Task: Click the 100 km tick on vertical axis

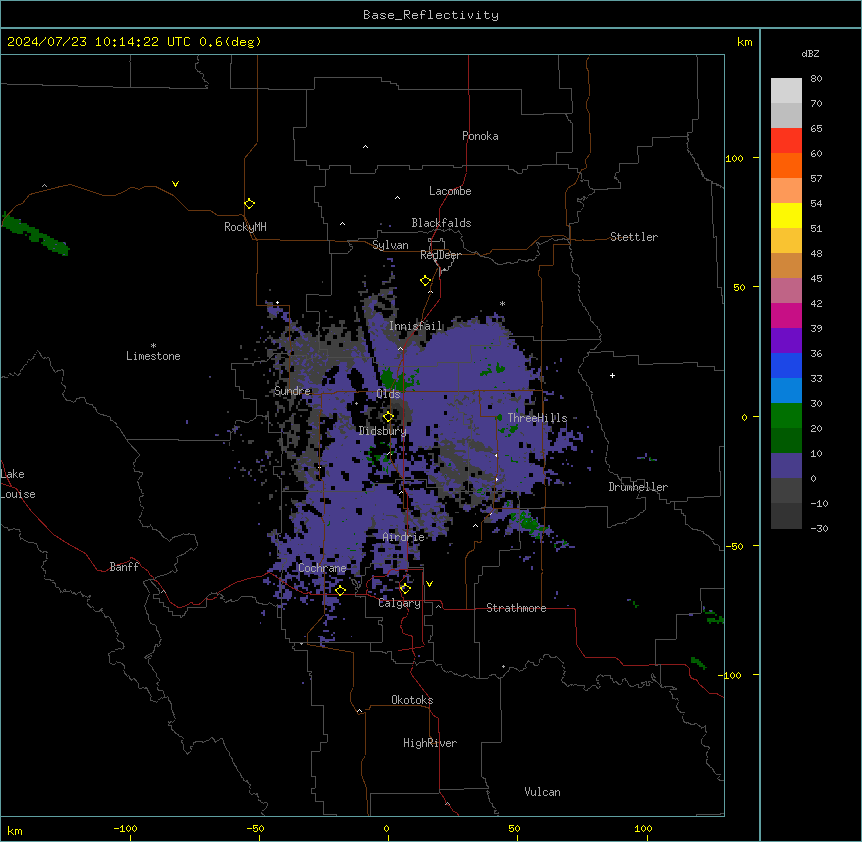Action: coord(734,158)
